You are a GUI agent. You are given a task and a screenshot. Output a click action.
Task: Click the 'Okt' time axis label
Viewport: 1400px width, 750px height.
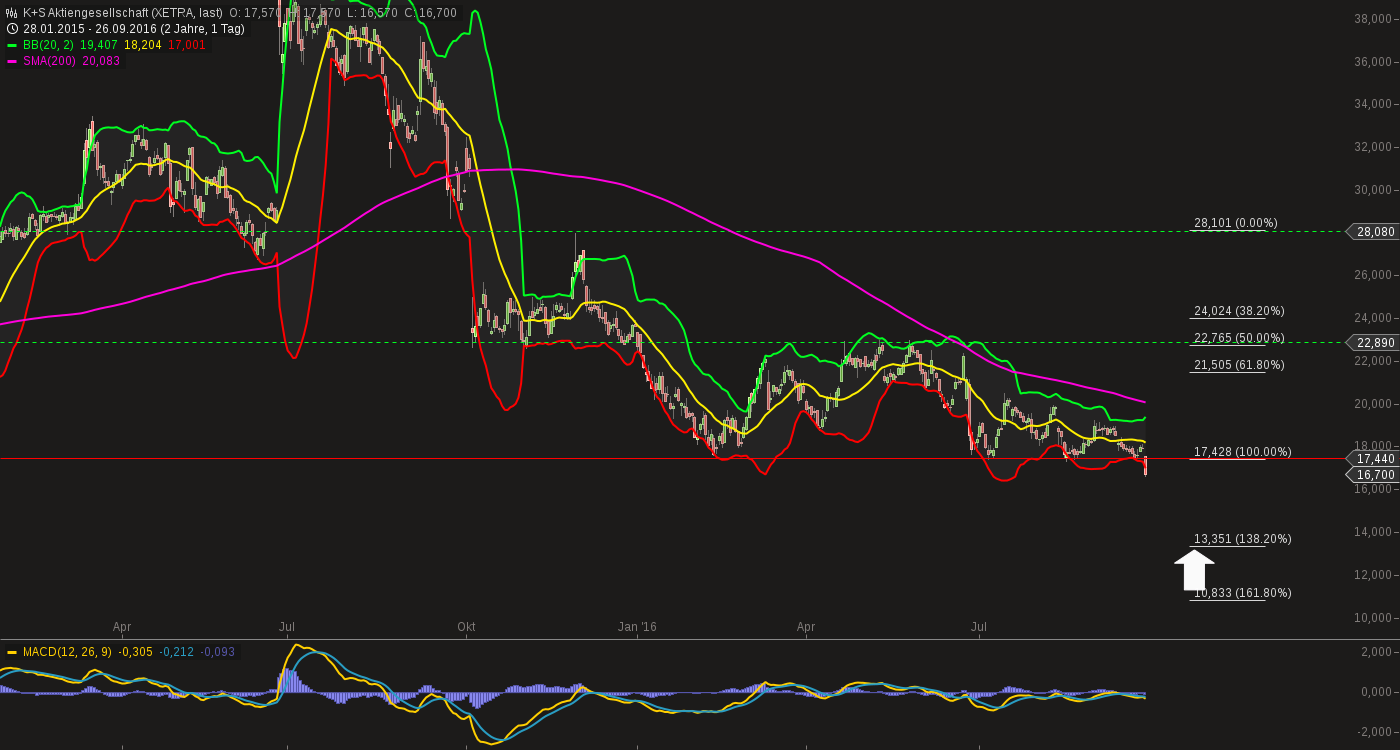click(x=466, y=627)
